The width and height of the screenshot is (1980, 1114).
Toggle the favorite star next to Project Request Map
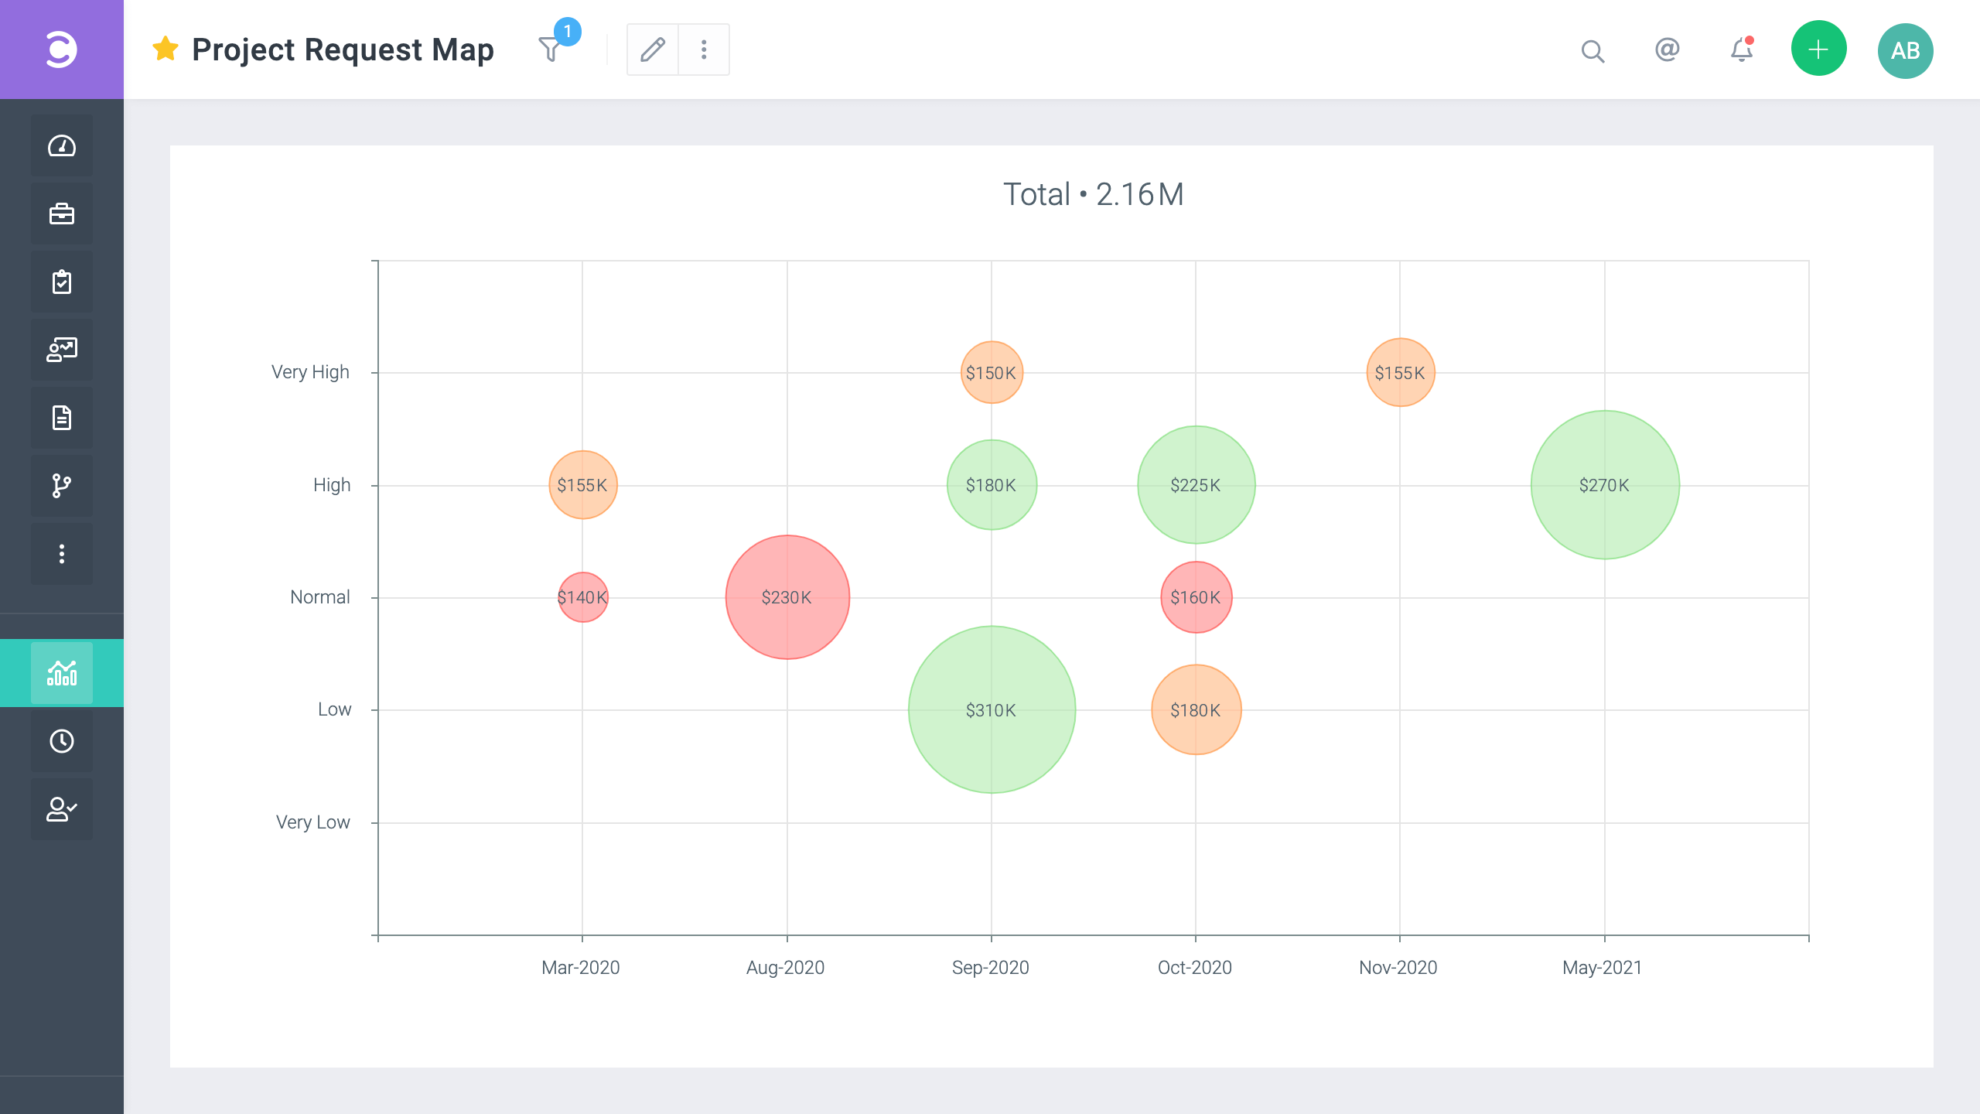164,48
